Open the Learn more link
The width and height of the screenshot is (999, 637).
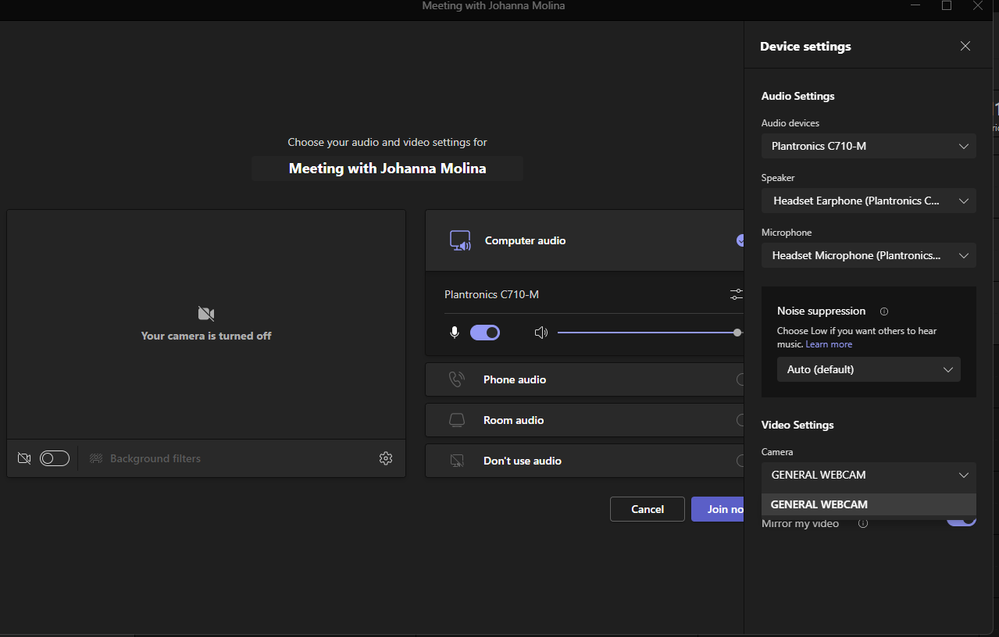pos(828,344)
